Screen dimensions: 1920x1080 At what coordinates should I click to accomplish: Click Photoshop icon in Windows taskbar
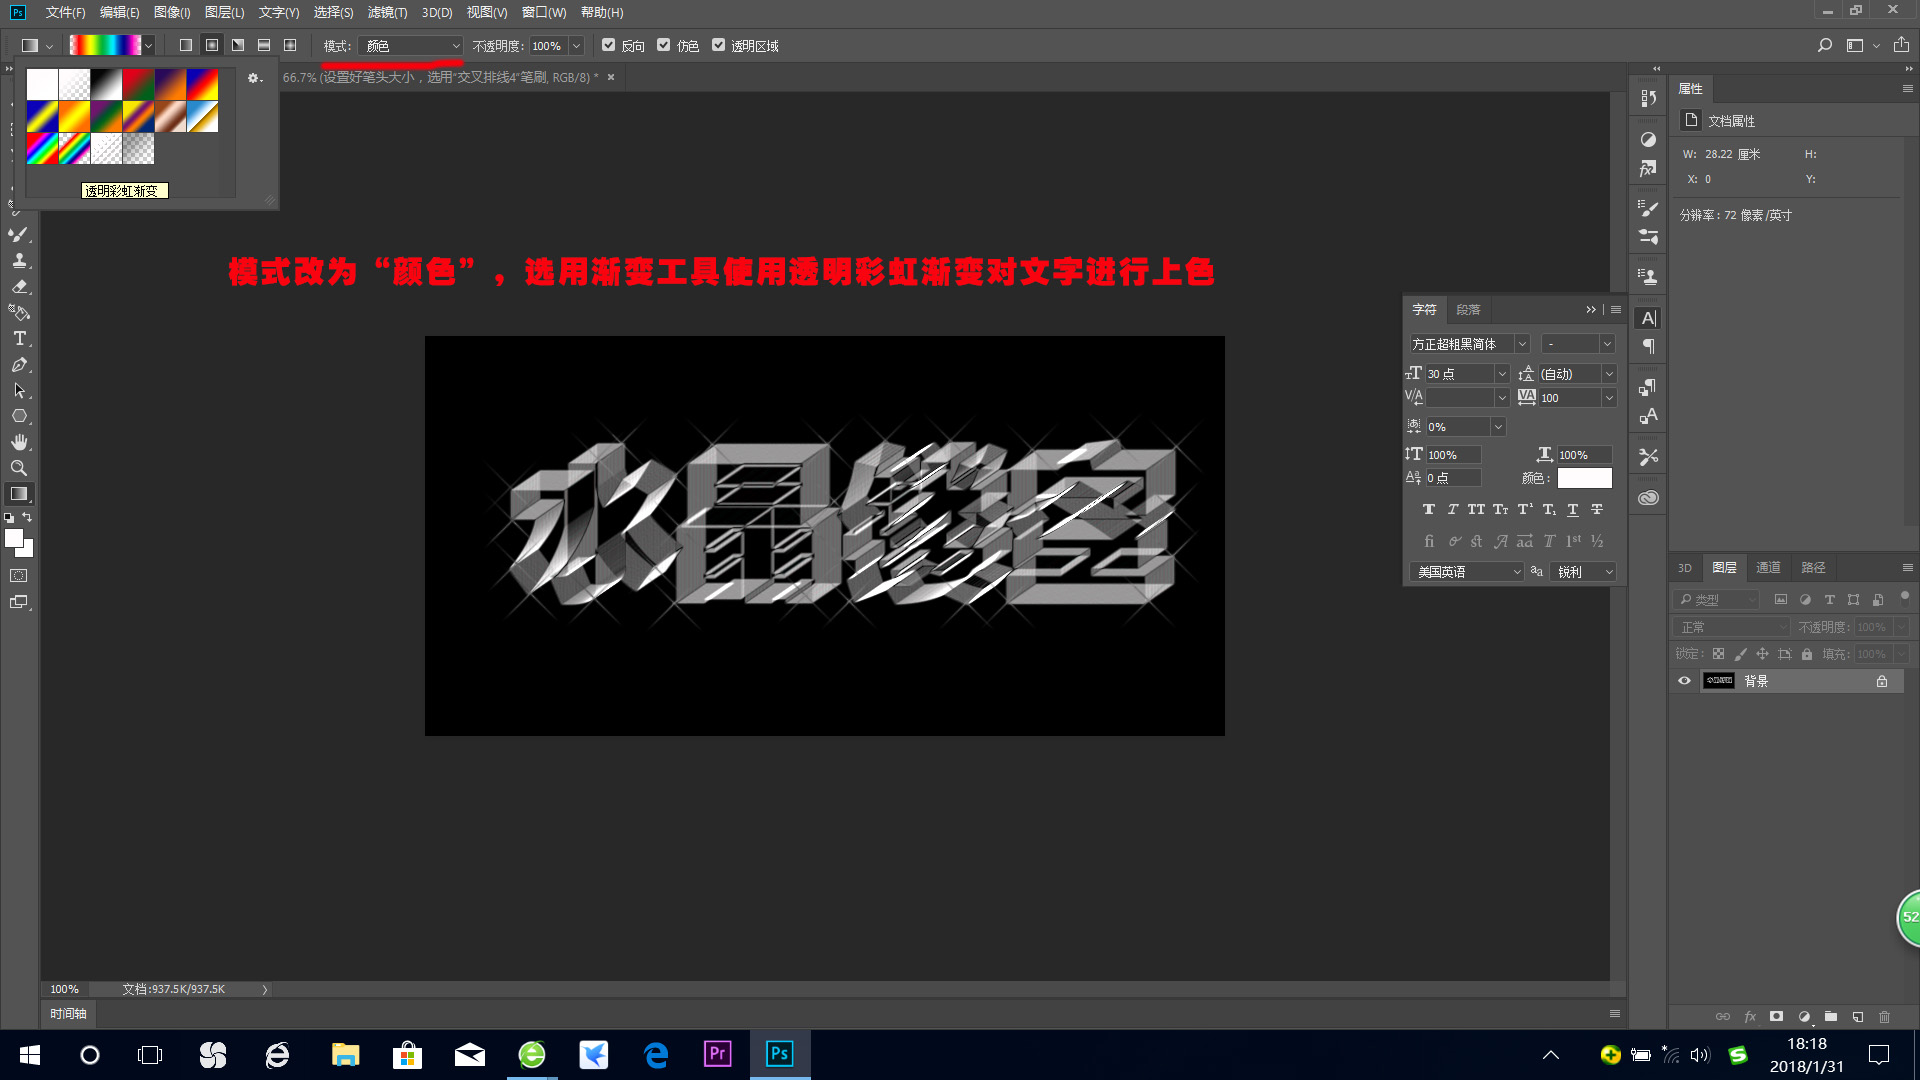coord(779,1054)
